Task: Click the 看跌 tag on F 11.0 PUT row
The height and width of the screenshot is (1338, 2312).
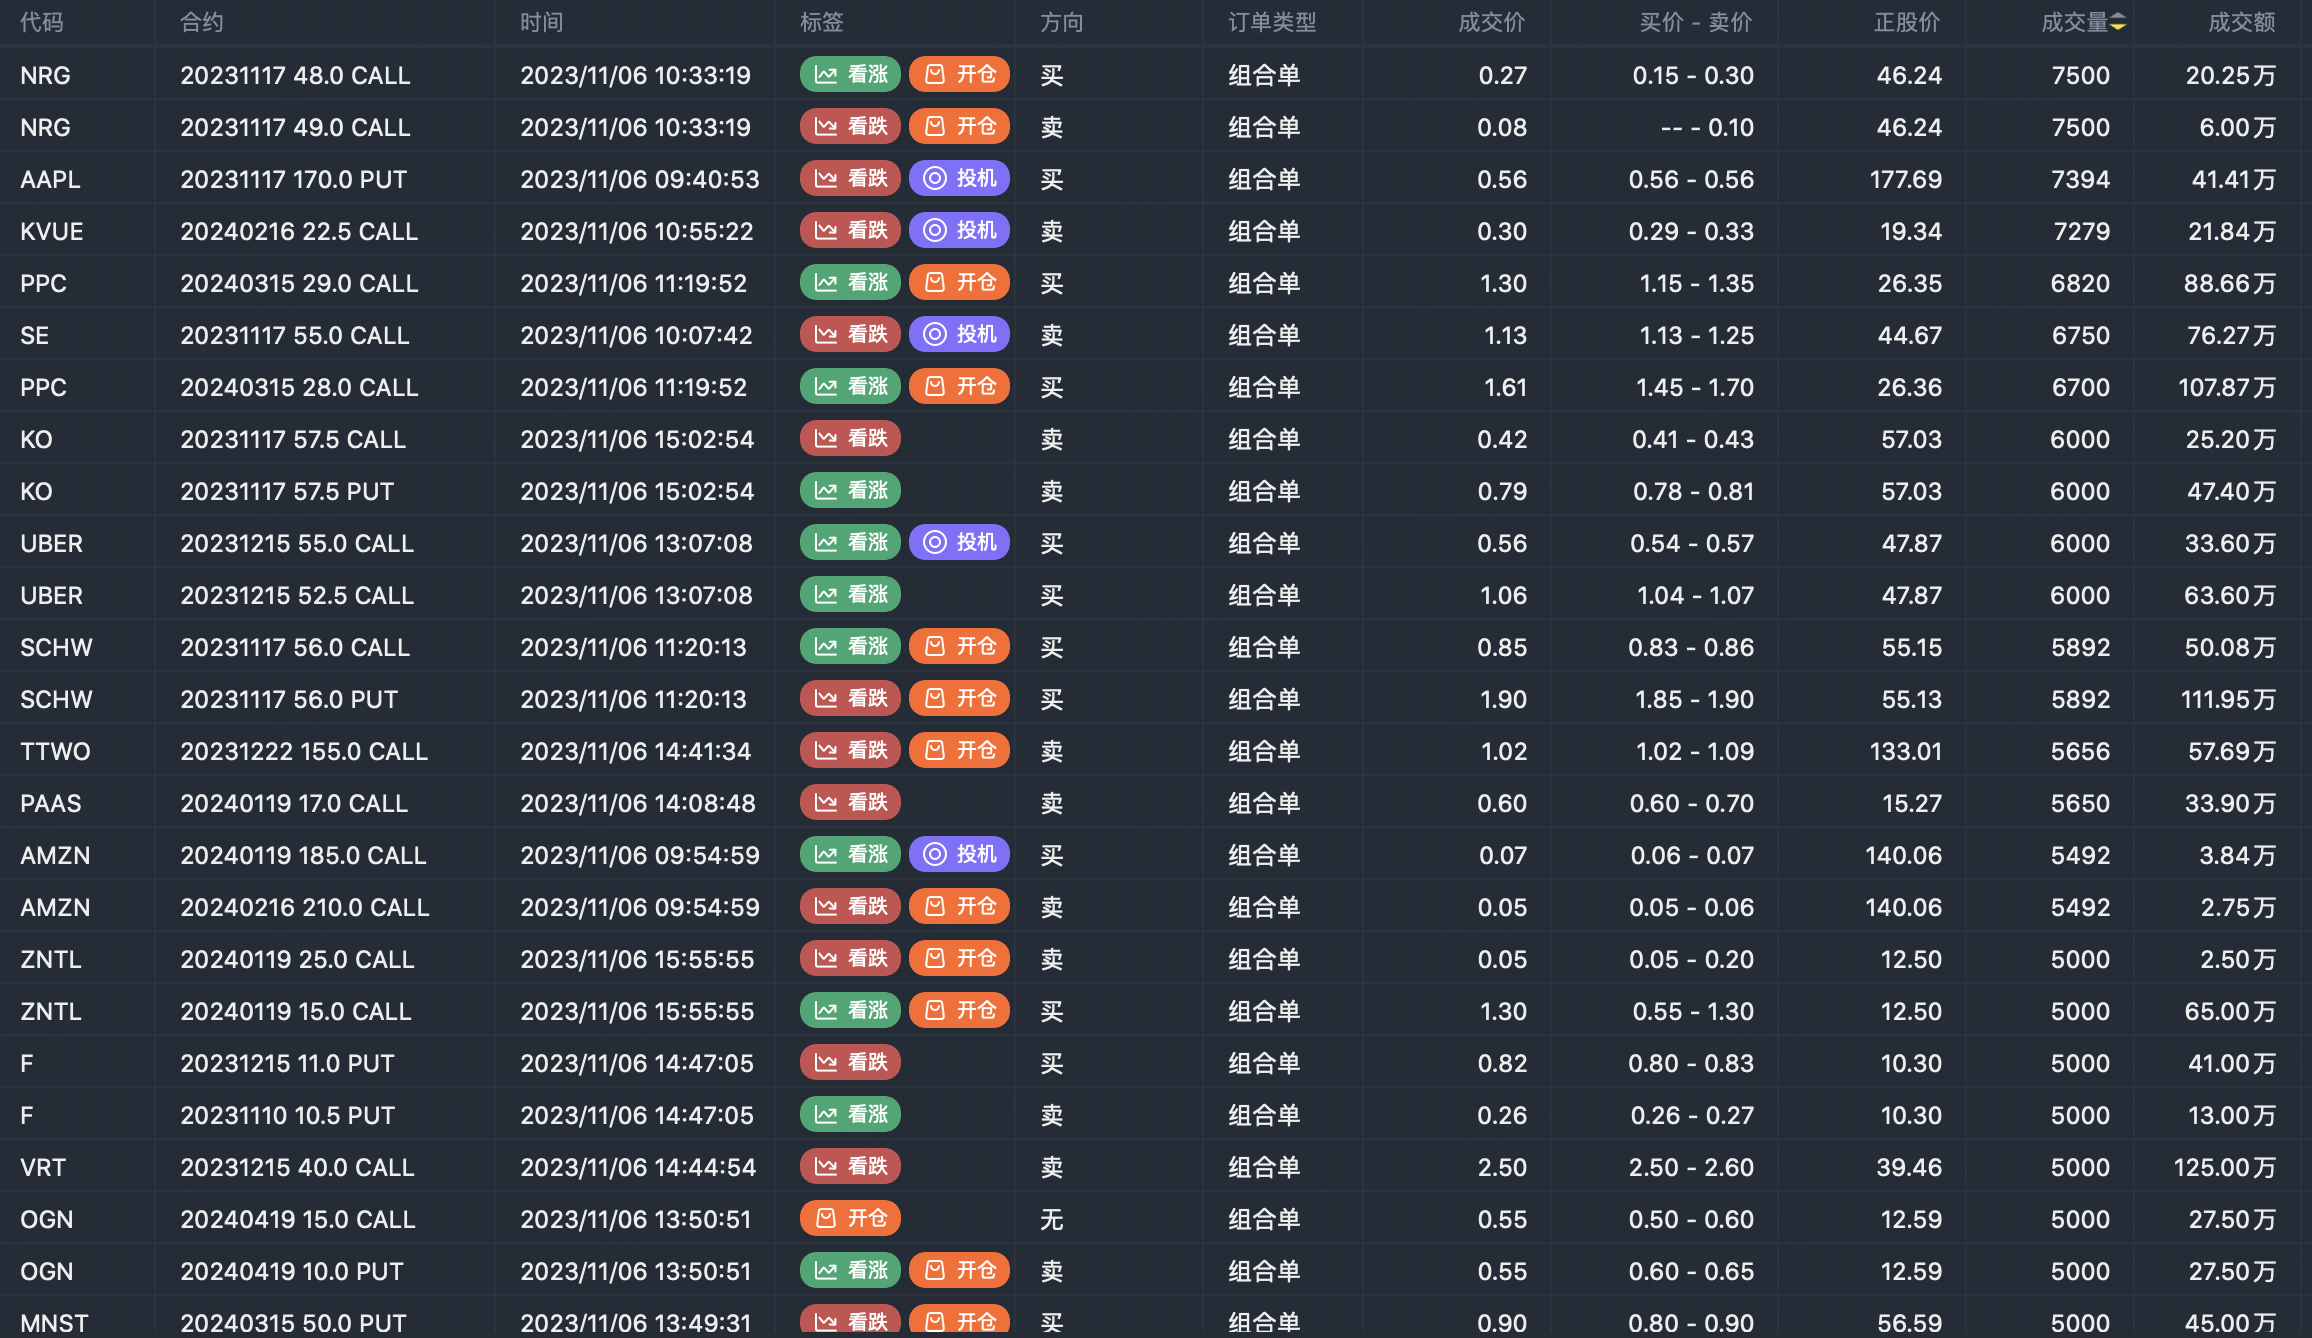Action: (x=851, y=1063)
